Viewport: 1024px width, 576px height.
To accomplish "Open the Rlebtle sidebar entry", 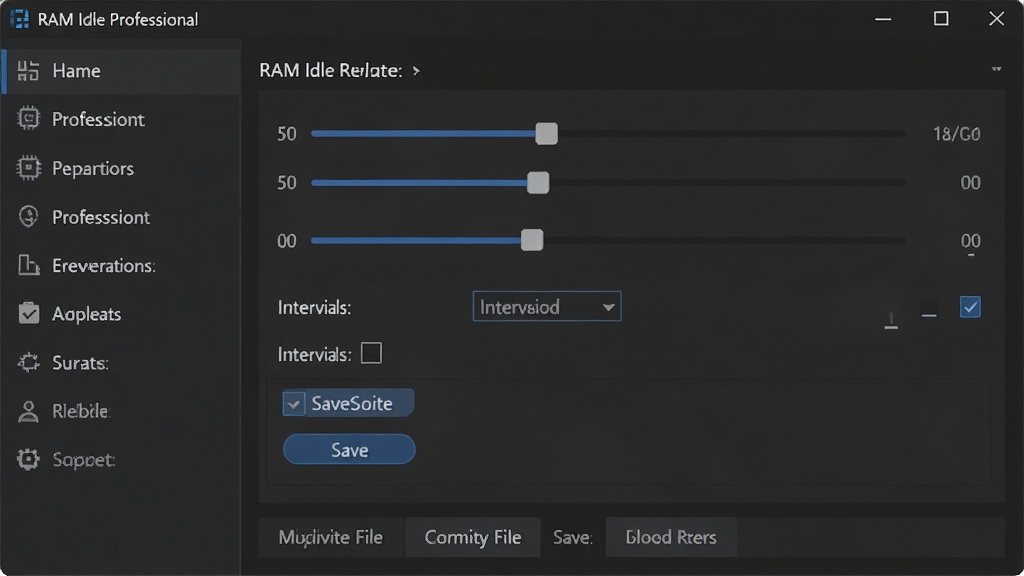I will point(121,411).
